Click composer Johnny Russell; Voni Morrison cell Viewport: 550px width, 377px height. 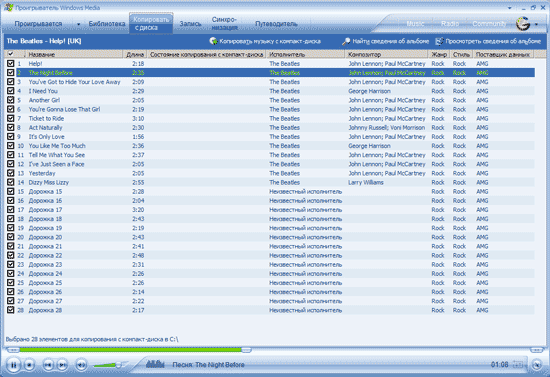coord(387,128)
